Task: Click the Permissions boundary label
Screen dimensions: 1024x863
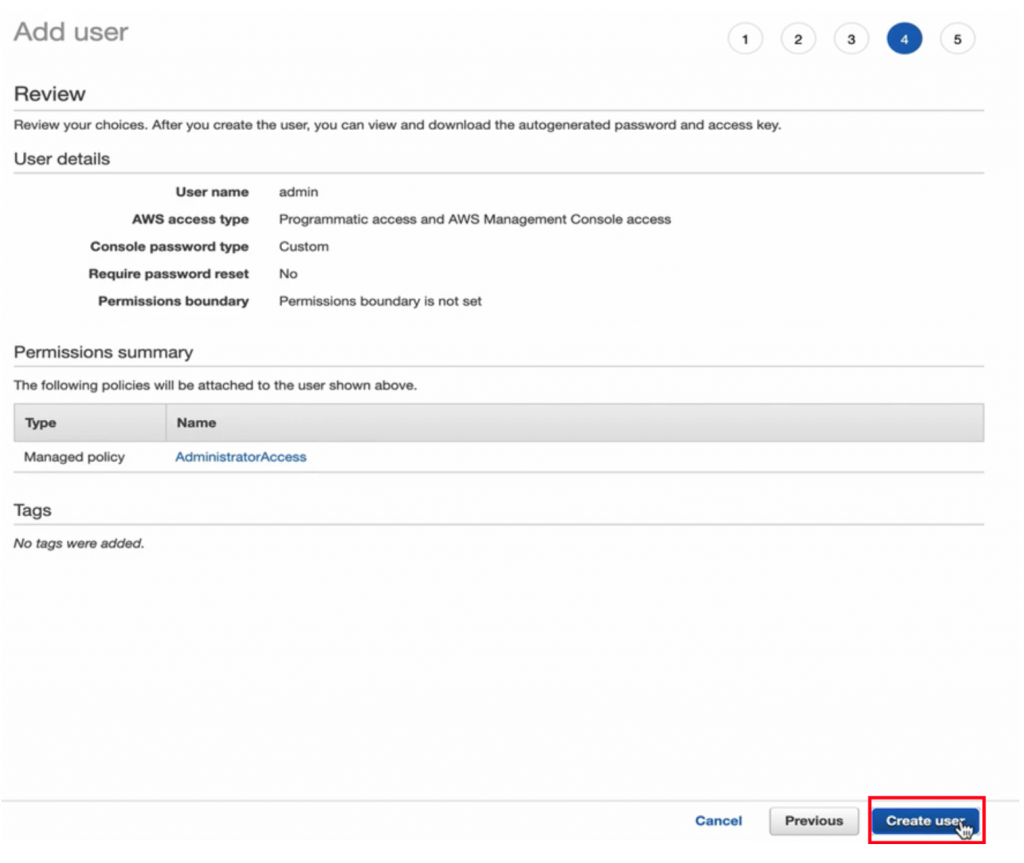Action: [x=173, y=301]
